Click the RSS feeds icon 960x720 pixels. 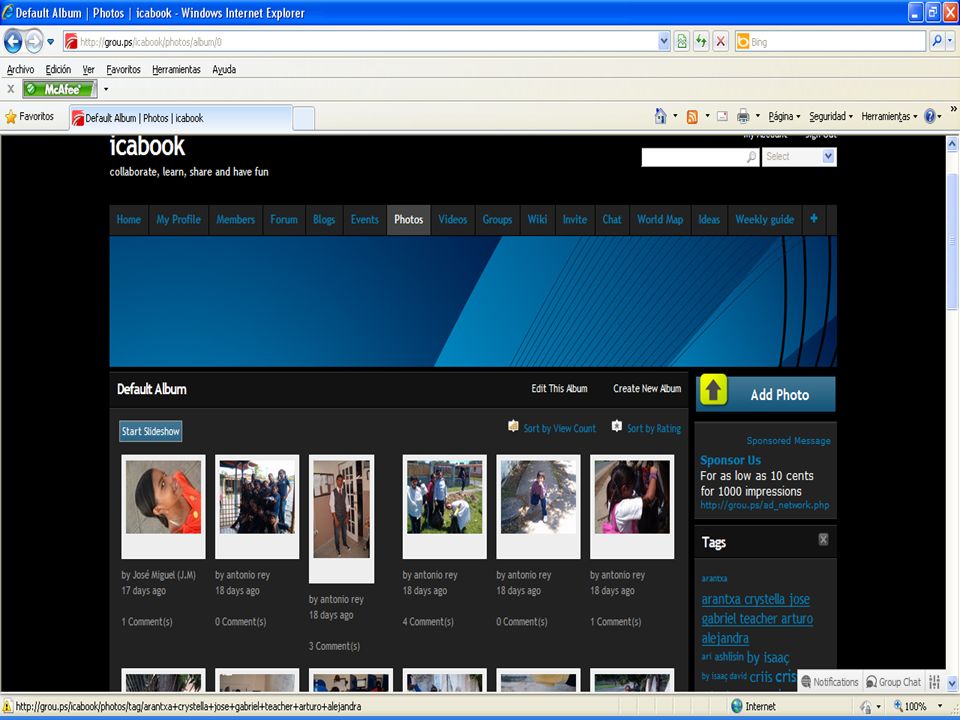[x=692, y=116]
